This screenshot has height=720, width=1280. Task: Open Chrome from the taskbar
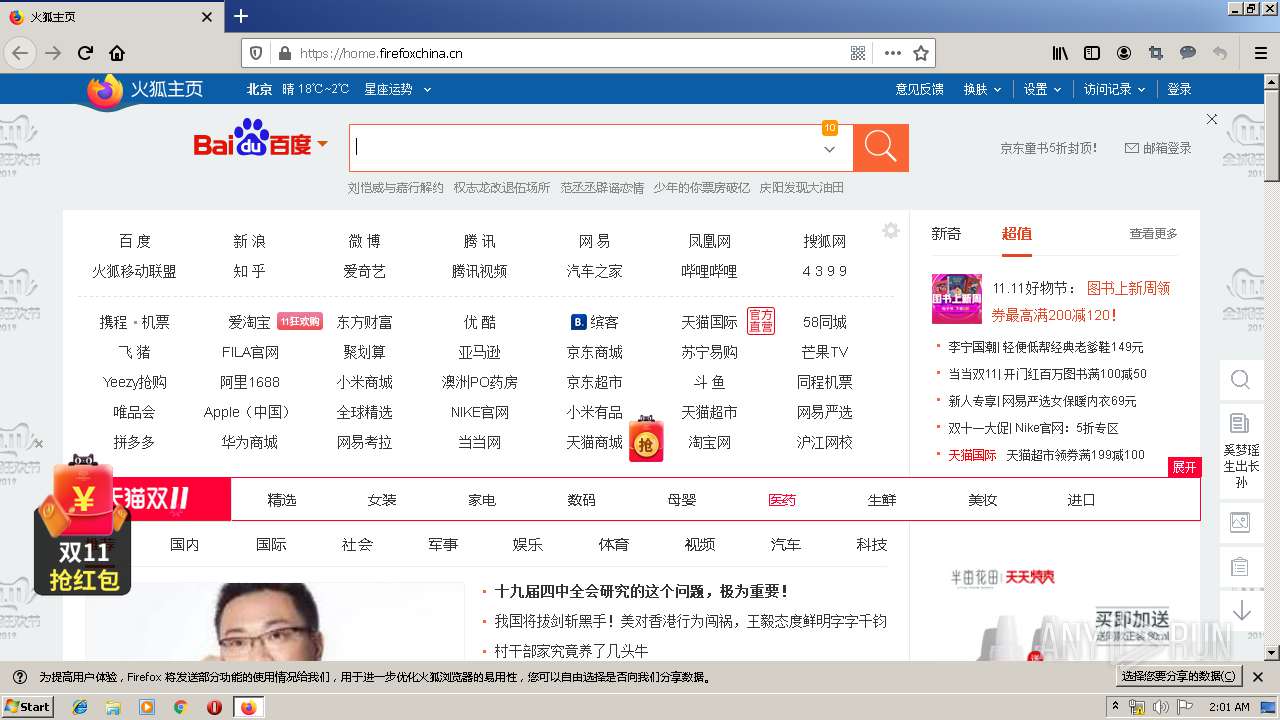point(180,707)
